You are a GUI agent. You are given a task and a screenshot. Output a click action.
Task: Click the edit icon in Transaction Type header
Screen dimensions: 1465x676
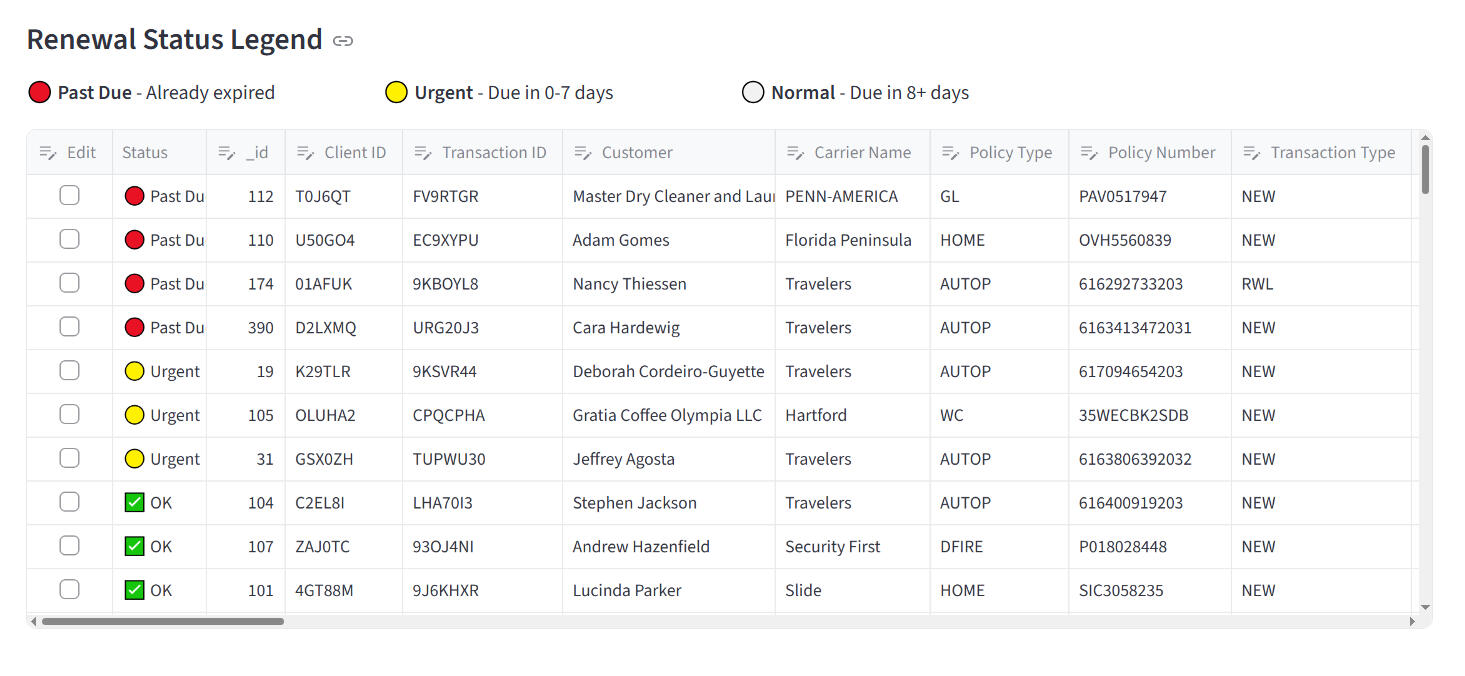(1251, 153)
